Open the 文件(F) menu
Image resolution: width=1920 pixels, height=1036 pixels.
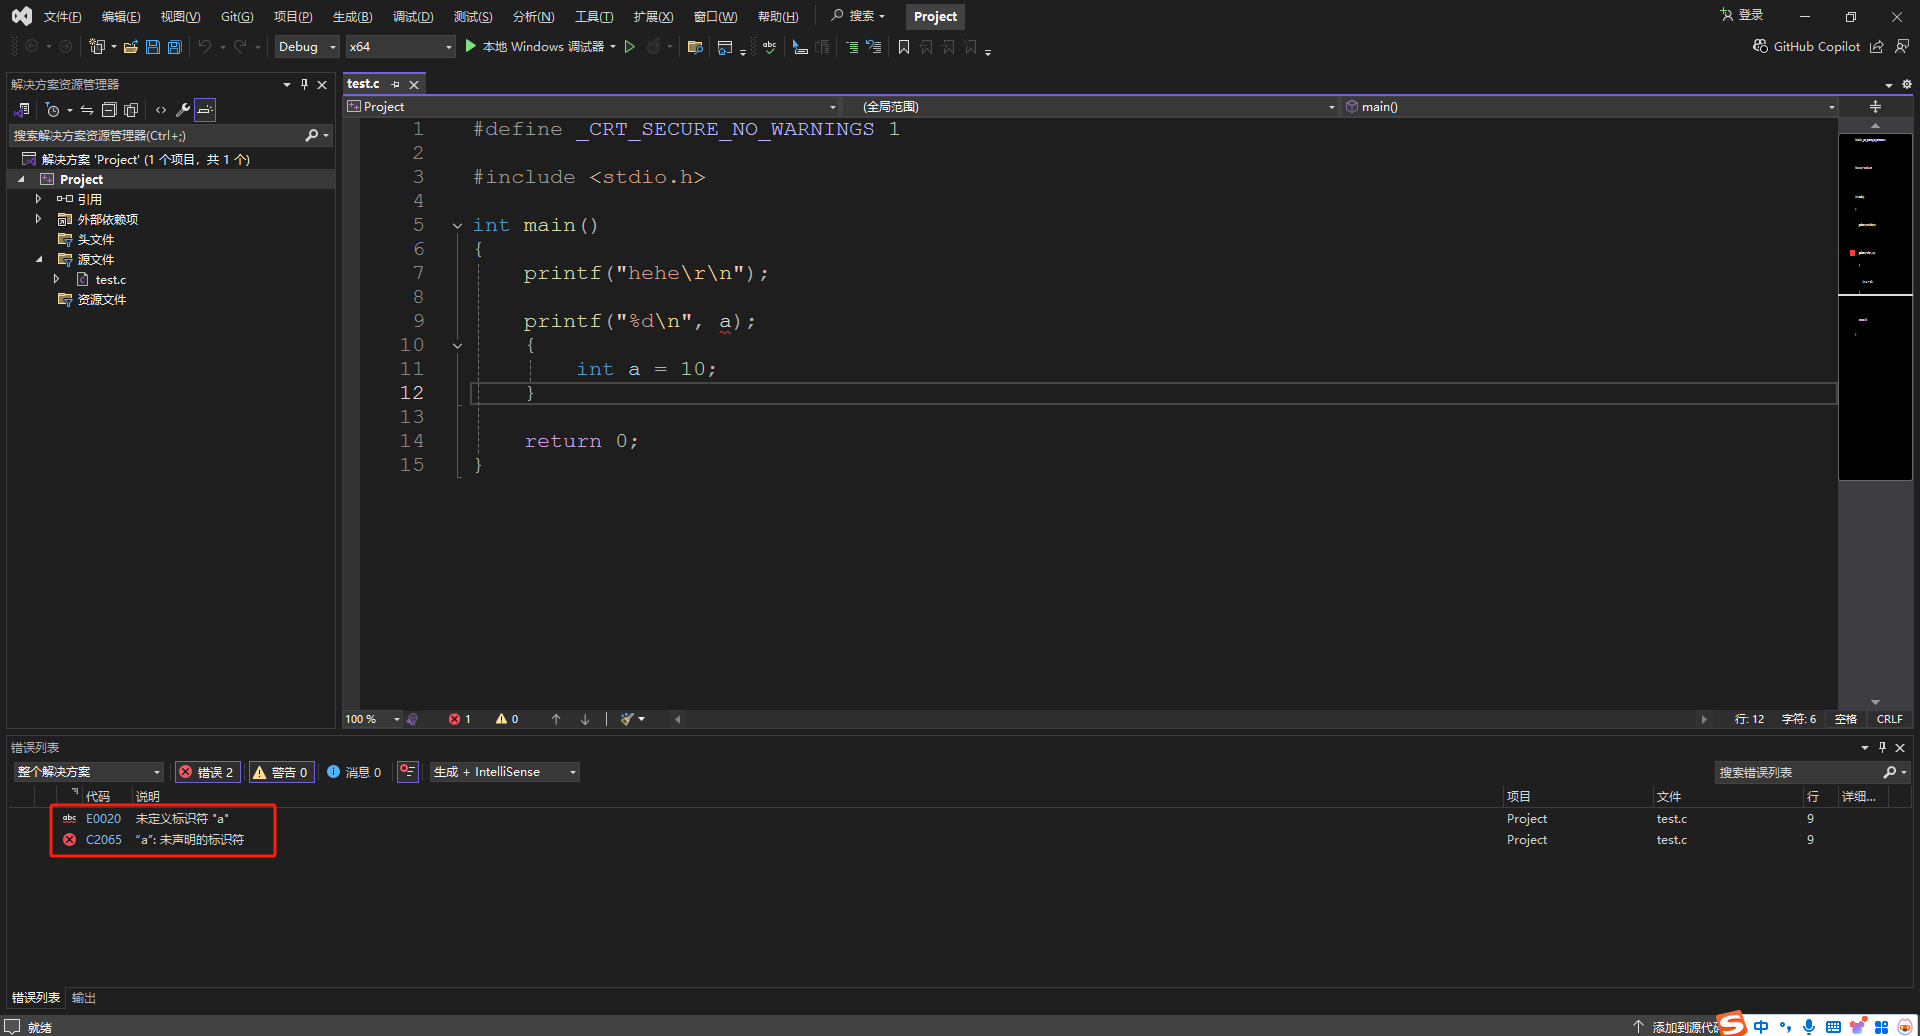(62, 17)
